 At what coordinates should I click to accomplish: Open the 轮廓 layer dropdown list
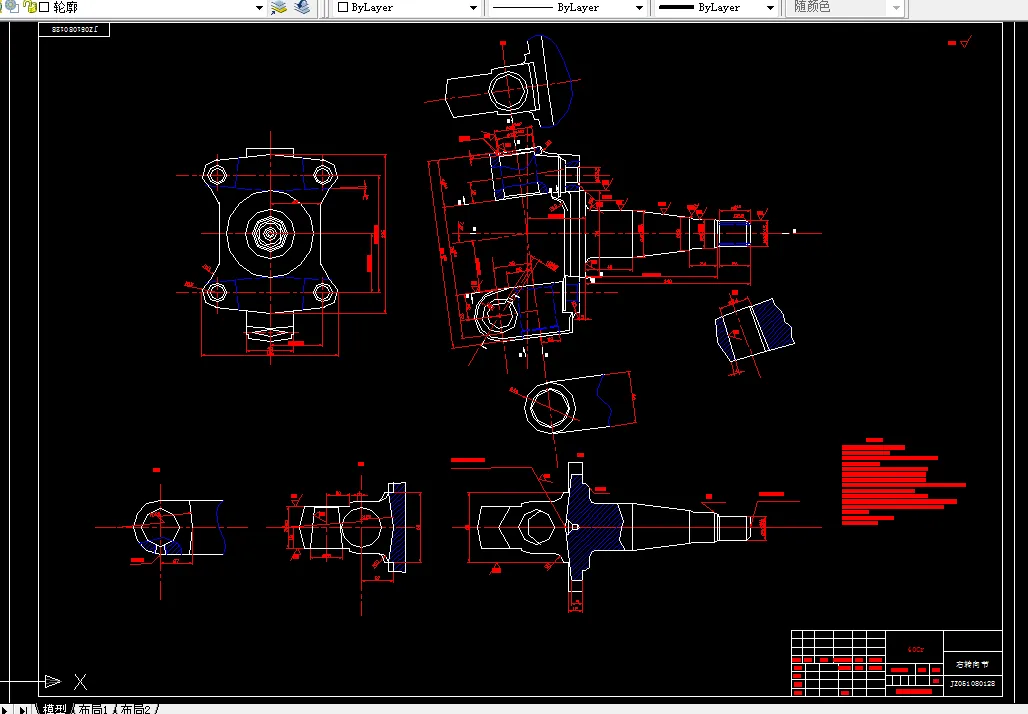tap(259, 8)
